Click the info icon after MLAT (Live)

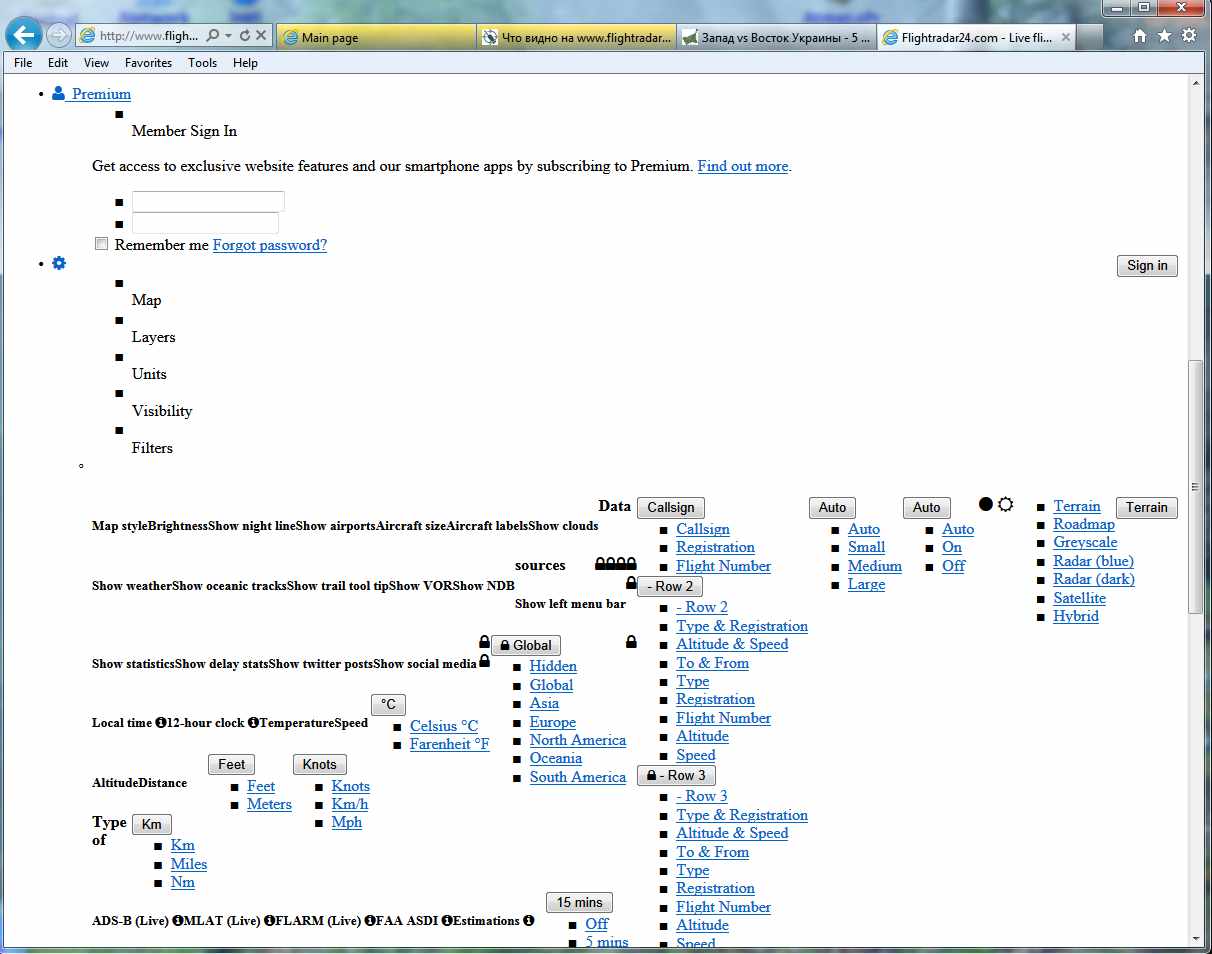tap(269, 921)
